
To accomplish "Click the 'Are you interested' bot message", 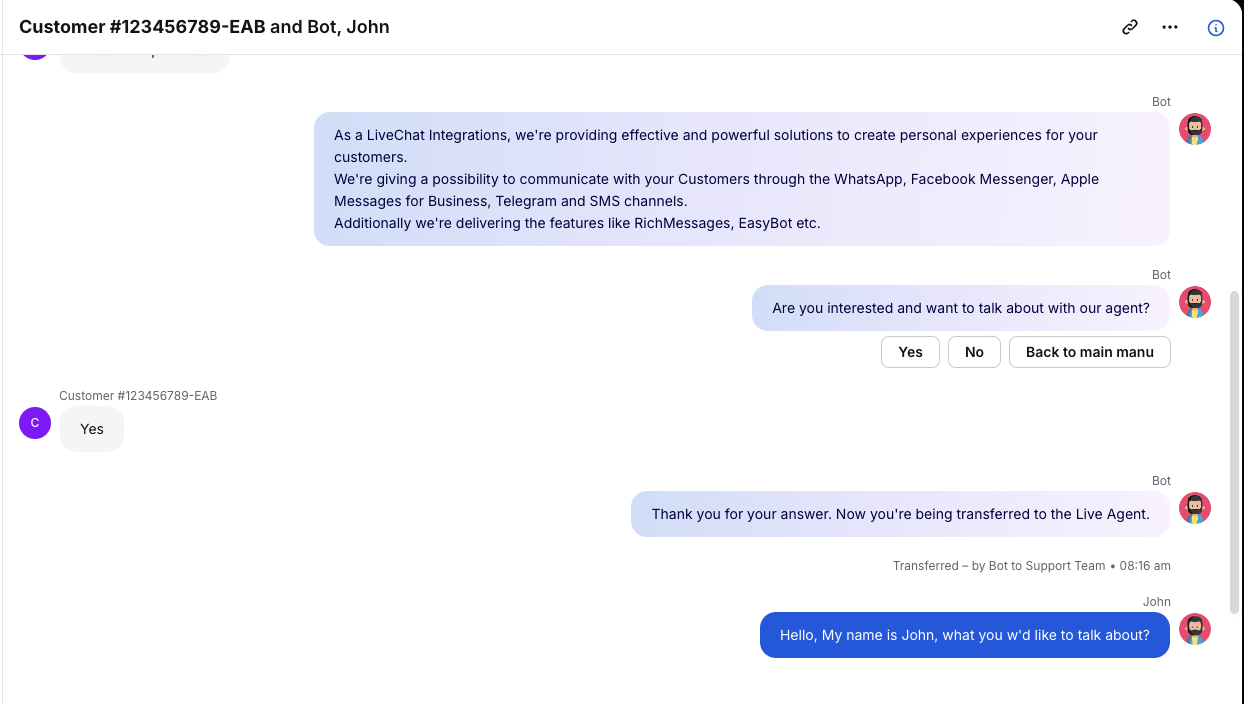I will pos(960,308).
